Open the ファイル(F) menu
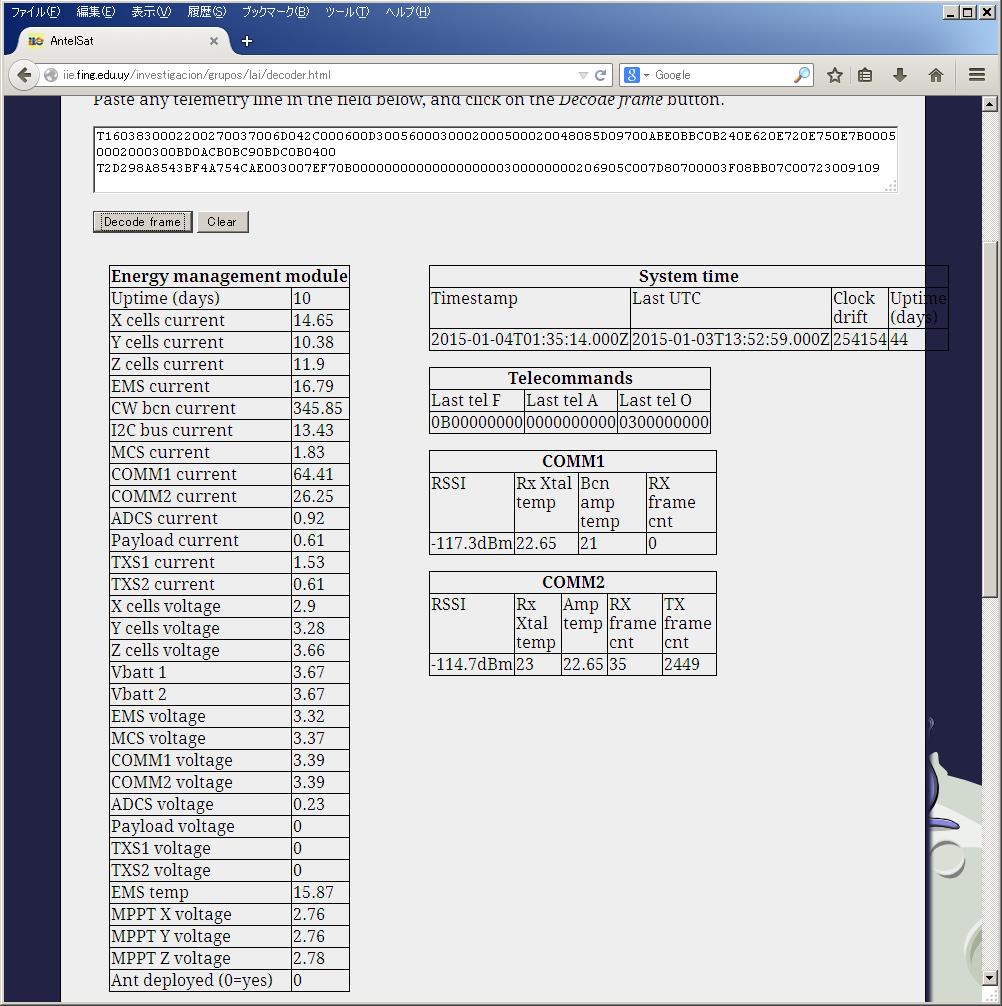This screenshot has height=1006, width=1002. point(35,12)
